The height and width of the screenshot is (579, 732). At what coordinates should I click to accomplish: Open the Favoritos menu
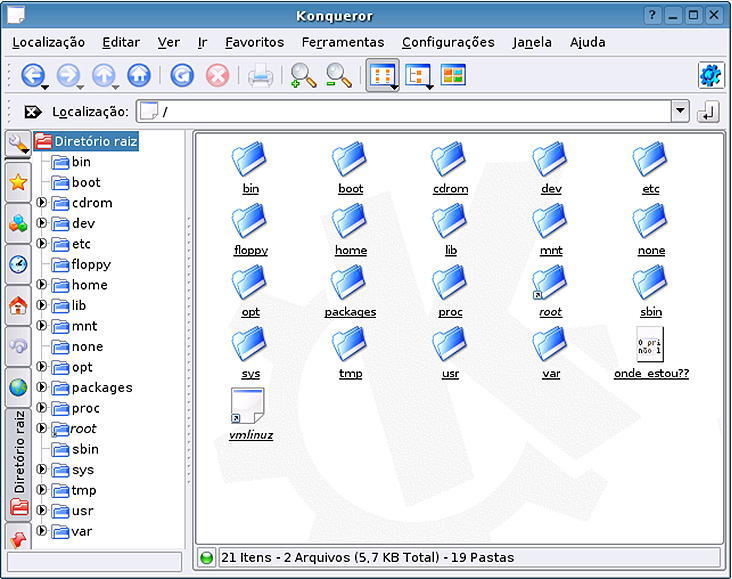(254, 42)
